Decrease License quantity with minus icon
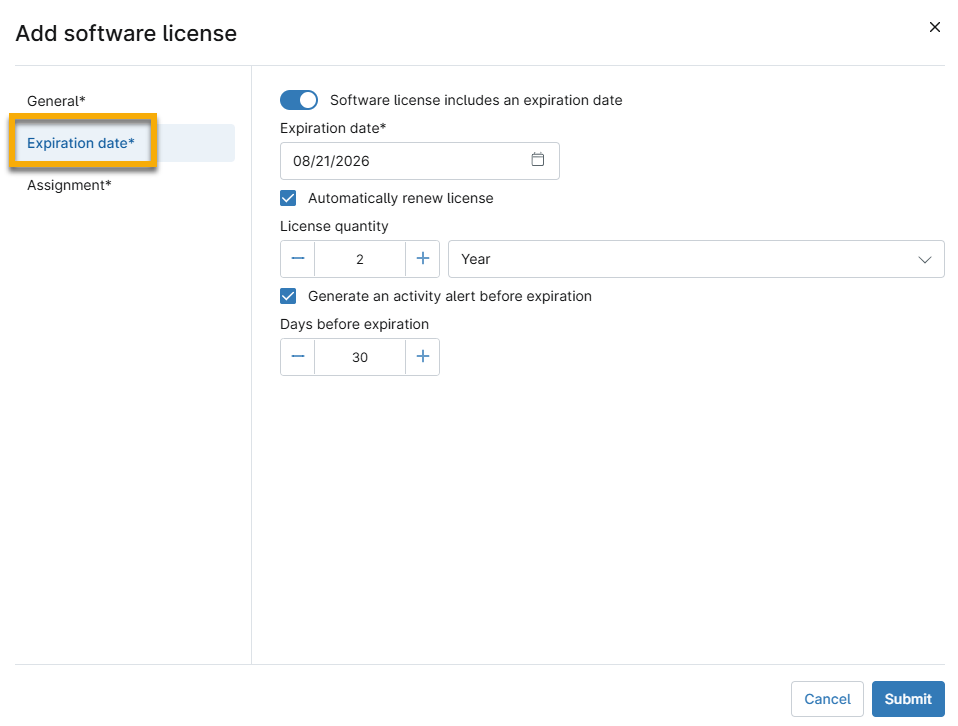Viewport: 958px width, 726px height. [x=298, y=259]
